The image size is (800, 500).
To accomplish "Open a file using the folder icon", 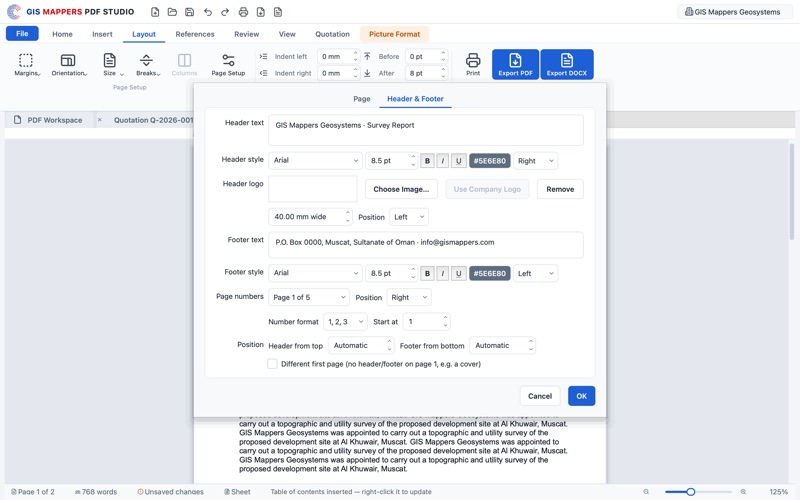I will (172, 12).
